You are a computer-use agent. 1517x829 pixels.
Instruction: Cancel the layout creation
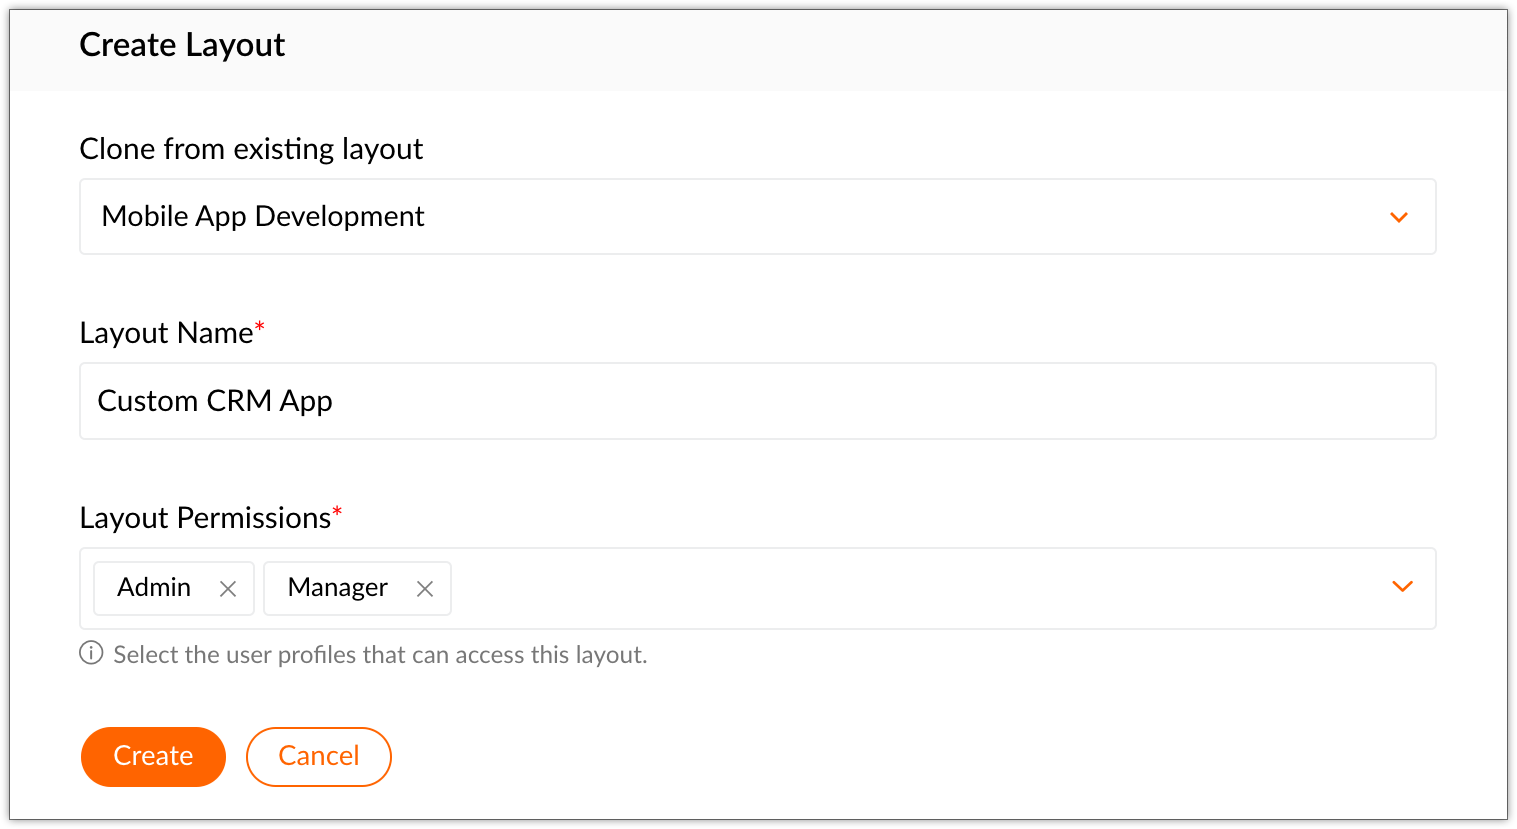coord(318,756)
